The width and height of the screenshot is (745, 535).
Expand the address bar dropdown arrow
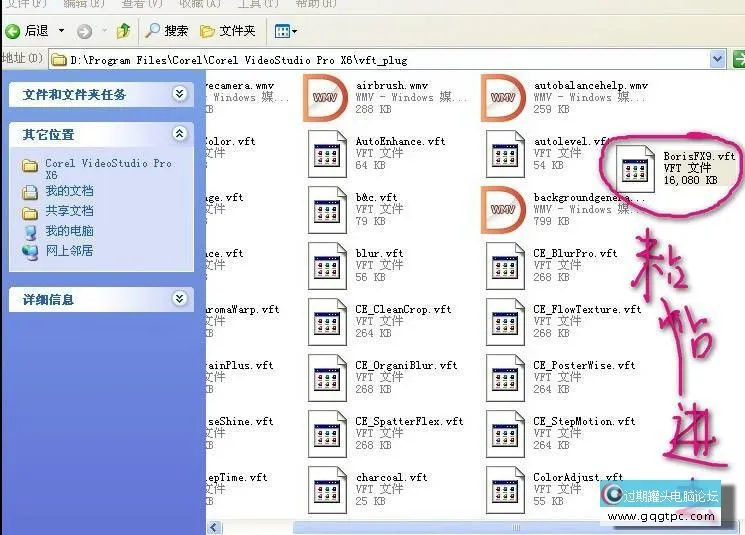point(717,59)
